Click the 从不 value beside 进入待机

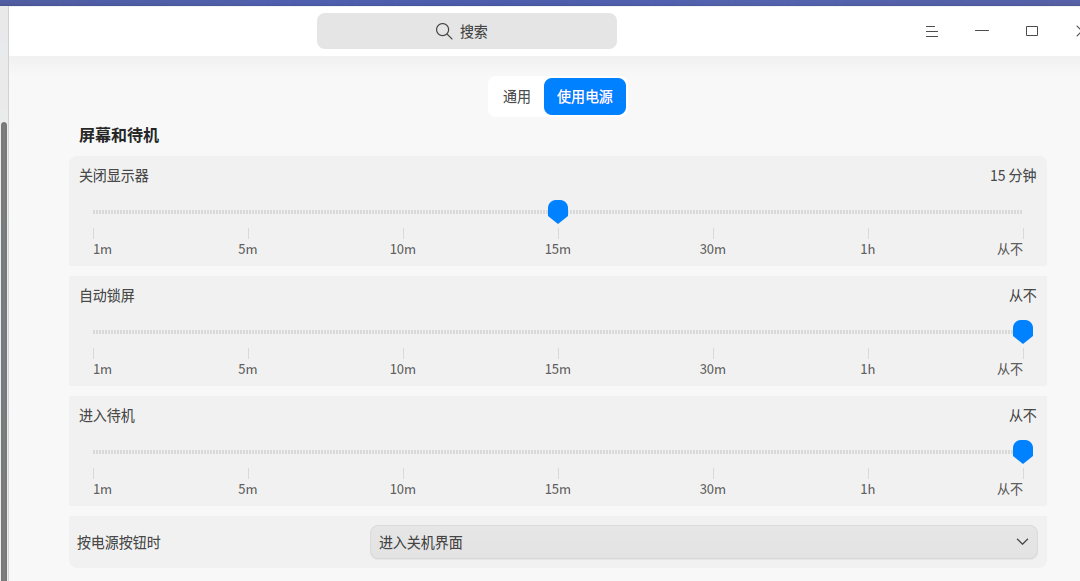1023,416
